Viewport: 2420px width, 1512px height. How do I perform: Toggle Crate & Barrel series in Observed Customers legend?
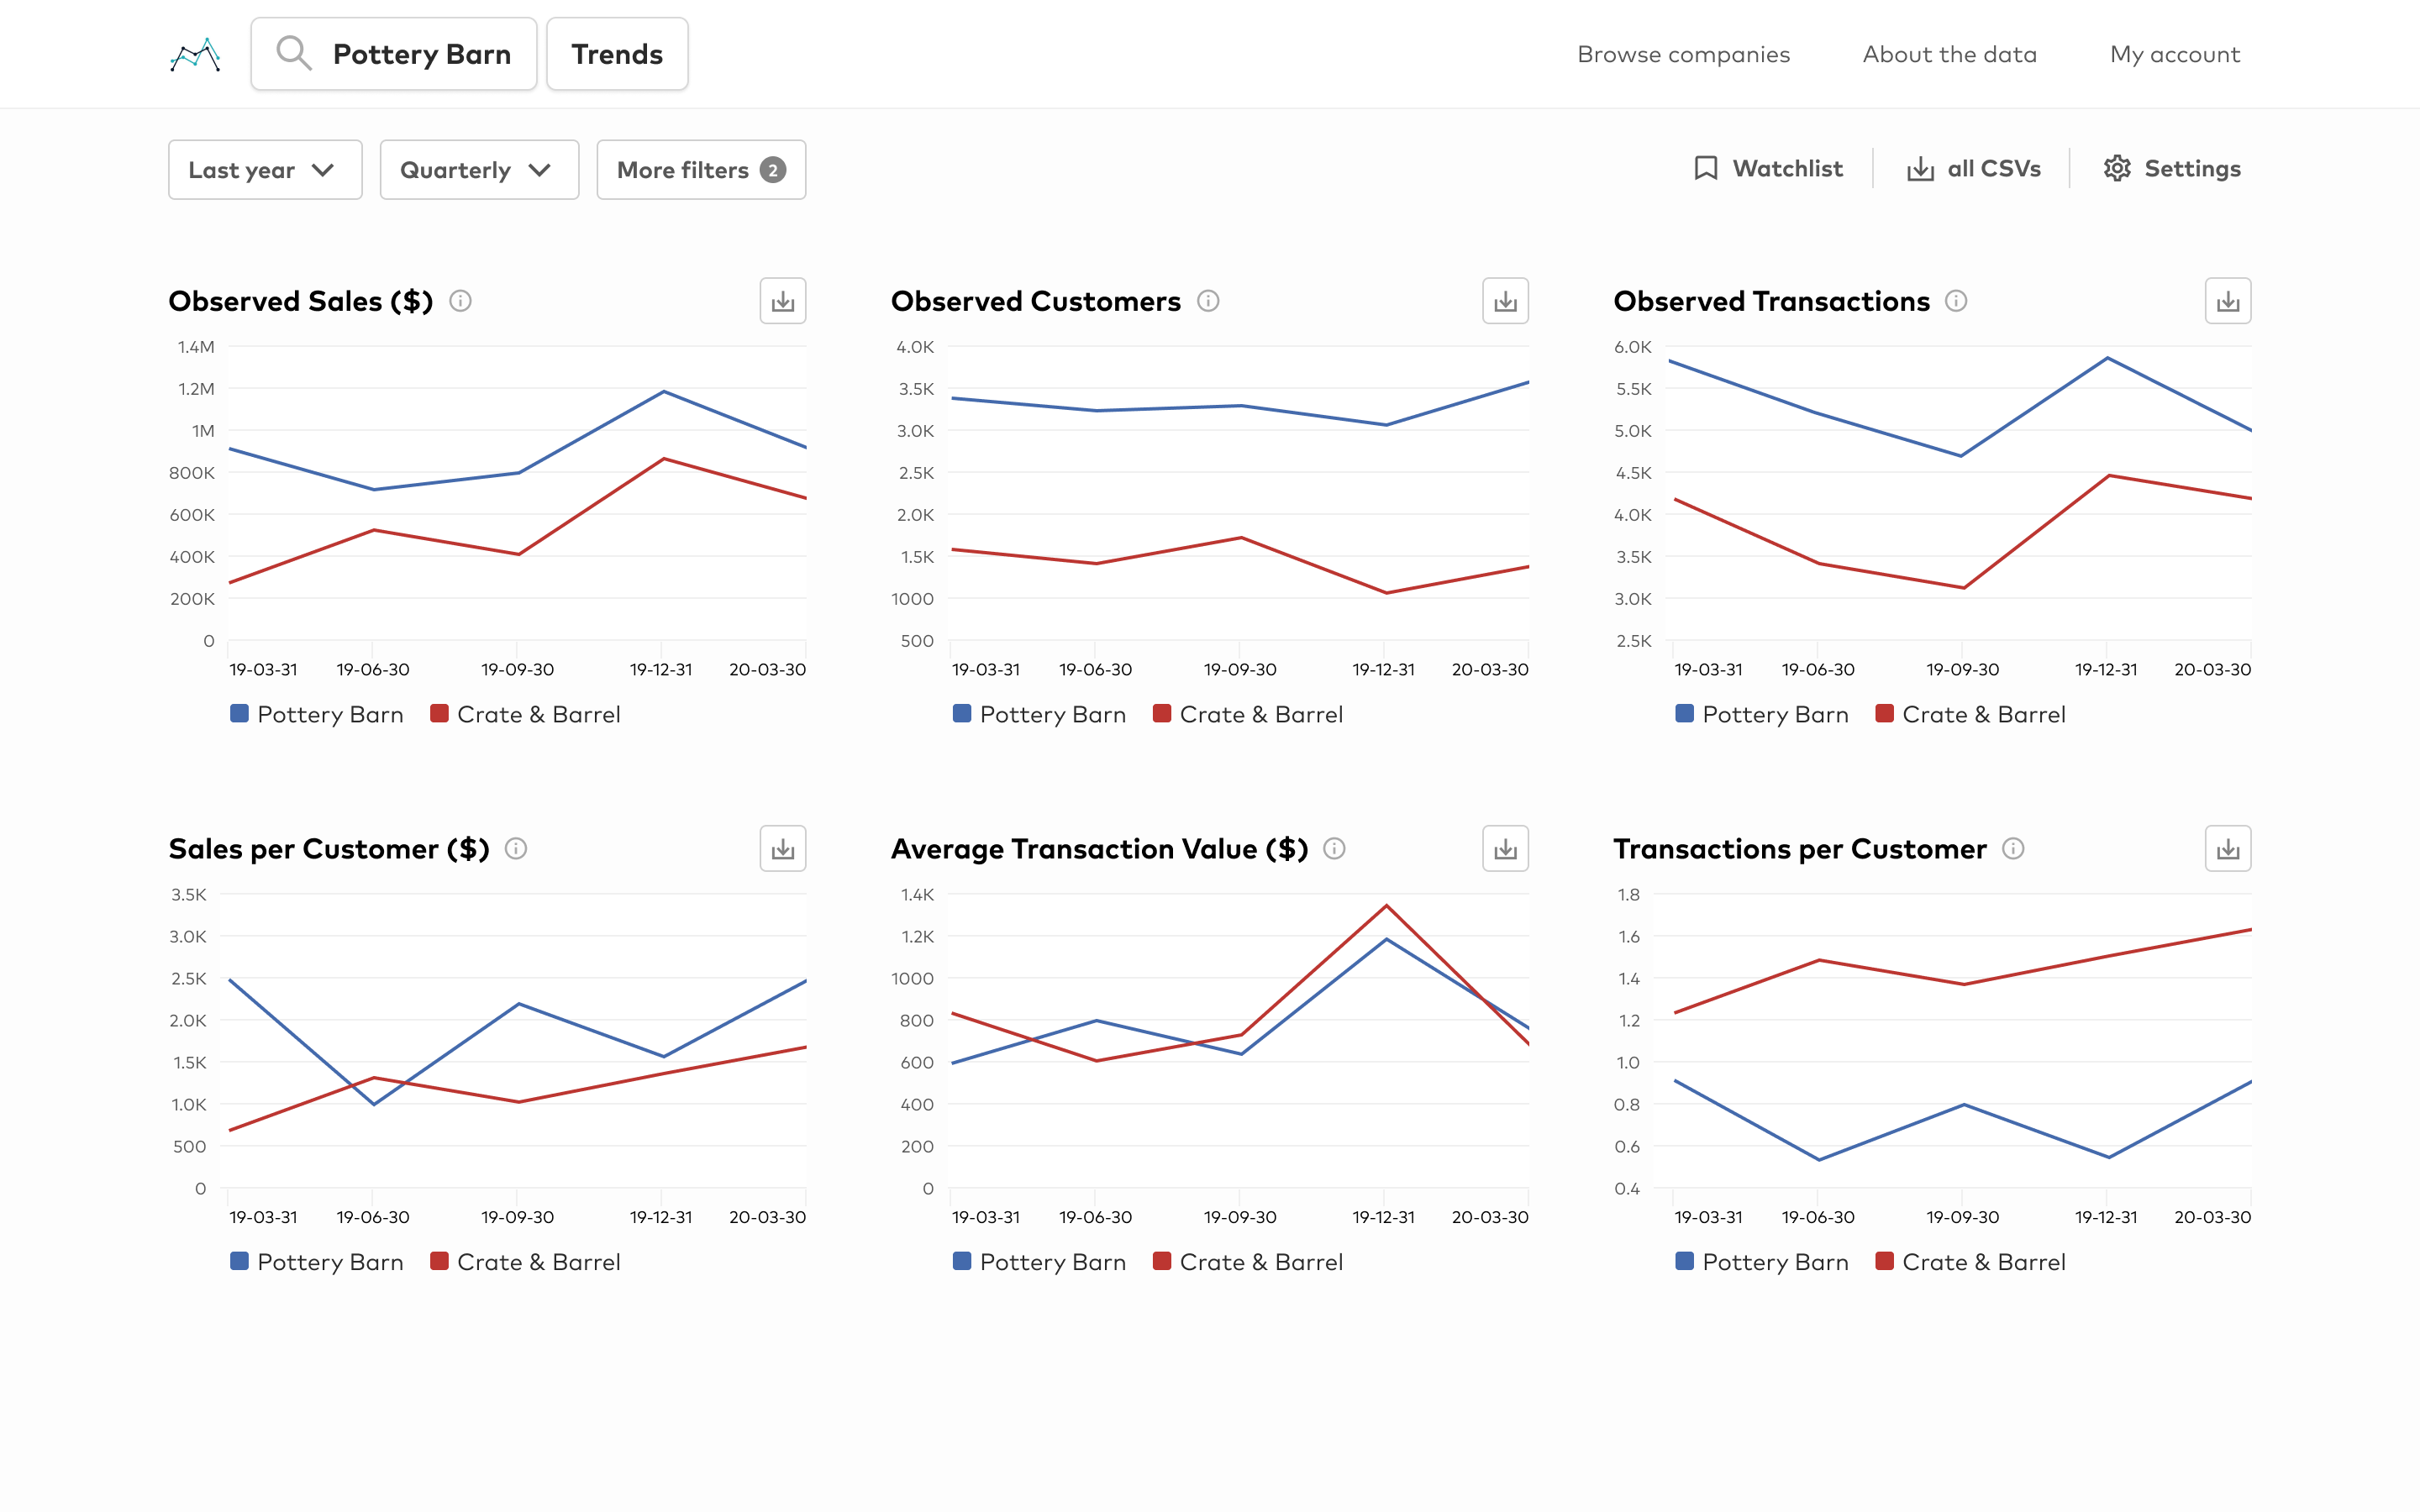click(x=1247, y=714)
